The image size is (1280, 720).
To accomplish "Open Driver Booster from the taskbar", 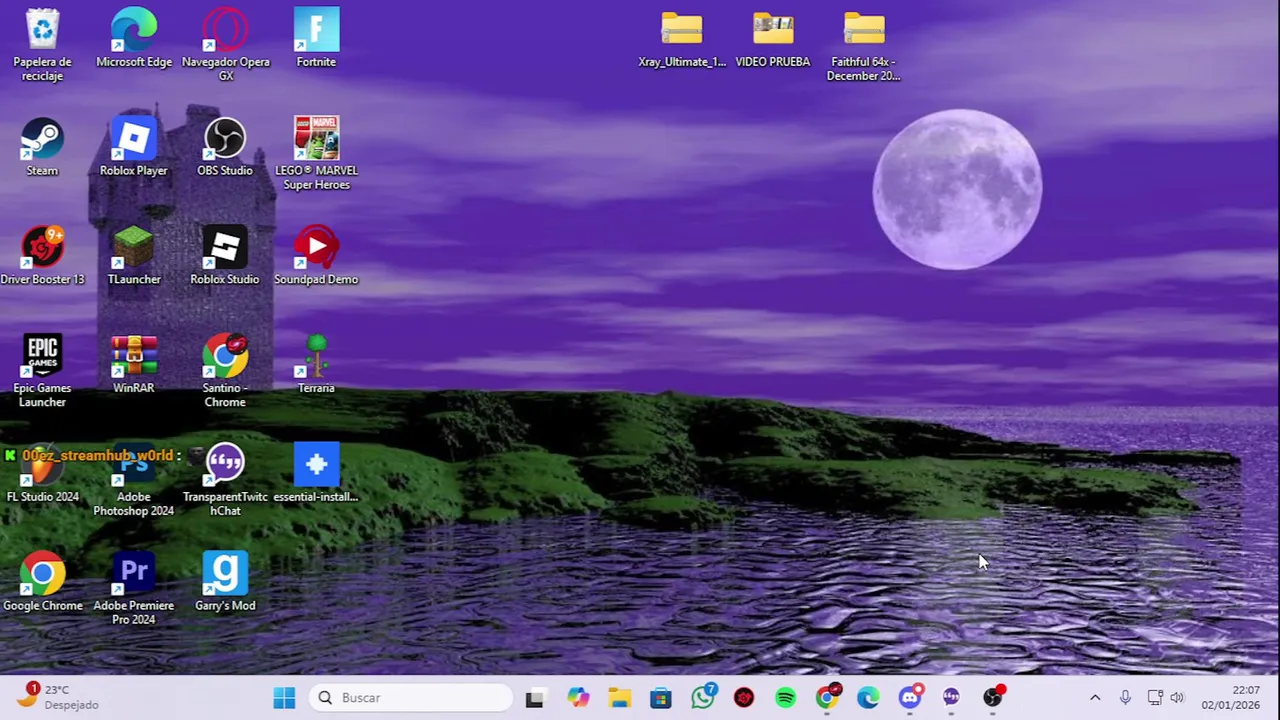I will click(744, 698).
